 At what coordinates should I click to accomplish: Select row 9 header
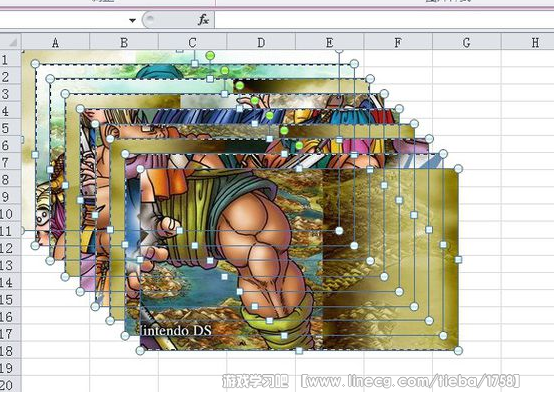(x=11, y=197)
